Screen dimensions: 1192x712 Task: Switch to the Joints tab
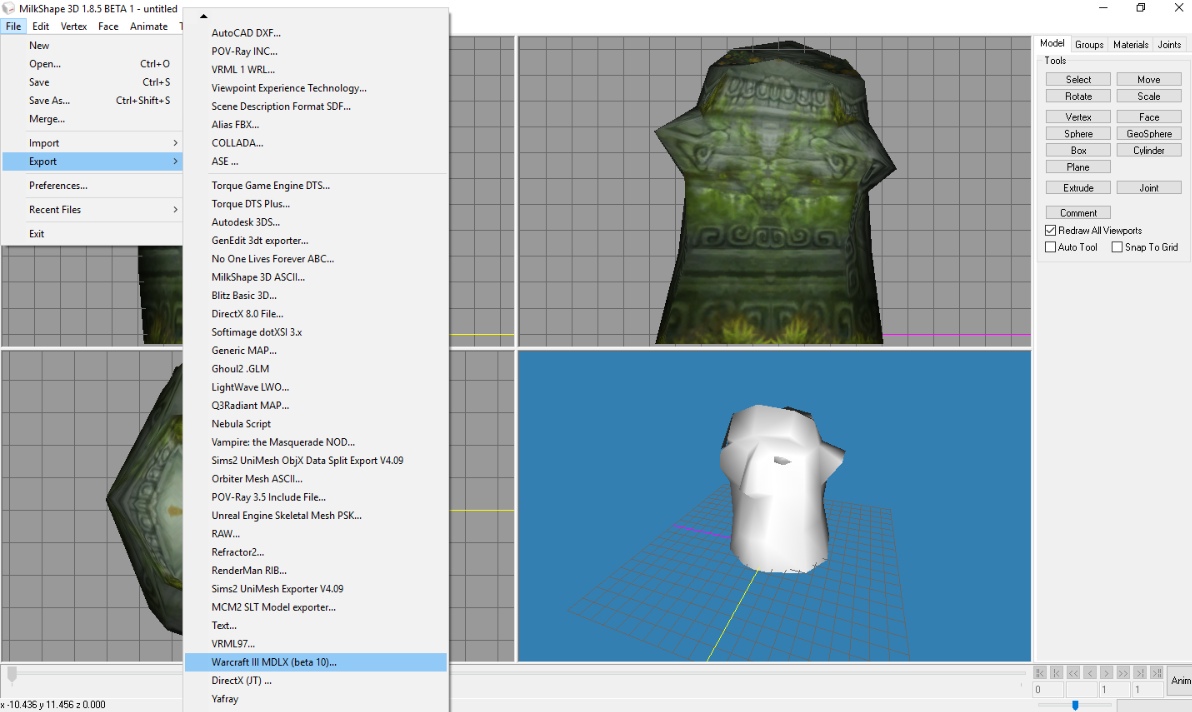tap(1169, 45)
